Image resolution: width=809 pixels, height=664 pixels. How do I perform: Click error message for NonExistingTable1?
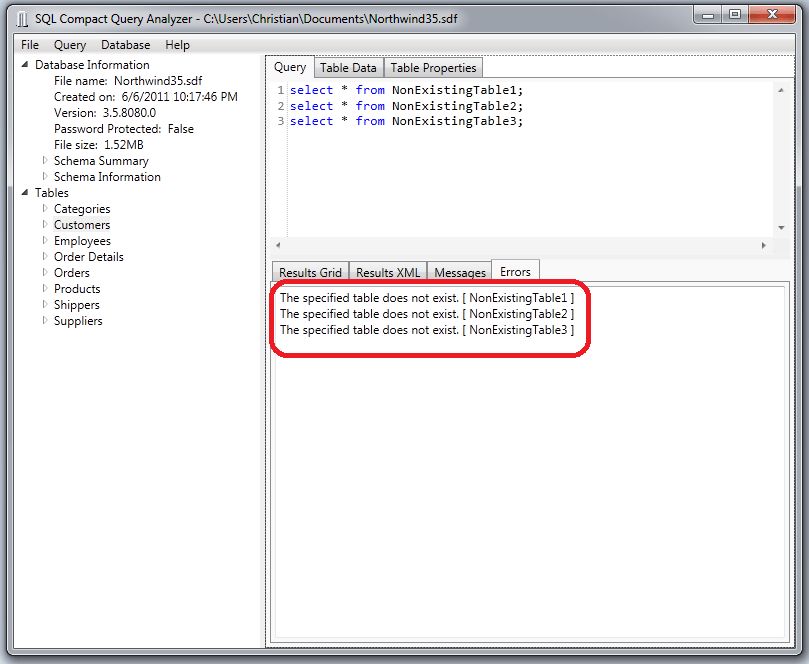(427, 298)
